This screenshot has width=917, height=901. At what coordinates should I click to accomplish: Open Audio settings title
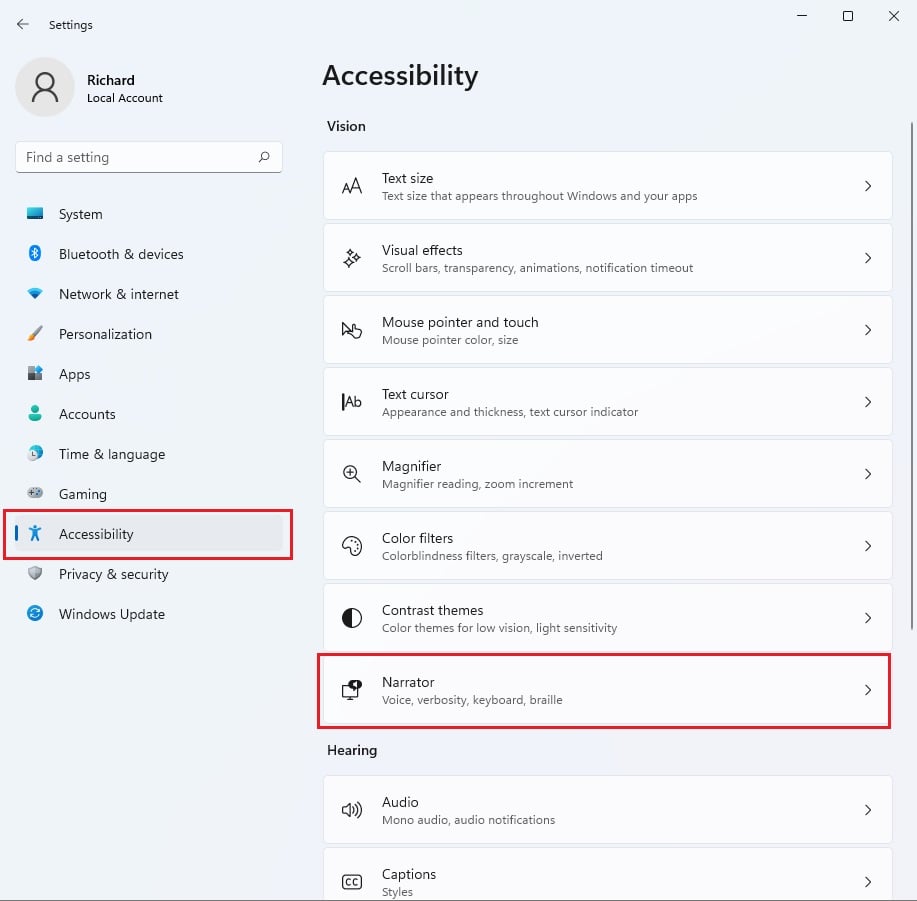[x=400, y=802]
